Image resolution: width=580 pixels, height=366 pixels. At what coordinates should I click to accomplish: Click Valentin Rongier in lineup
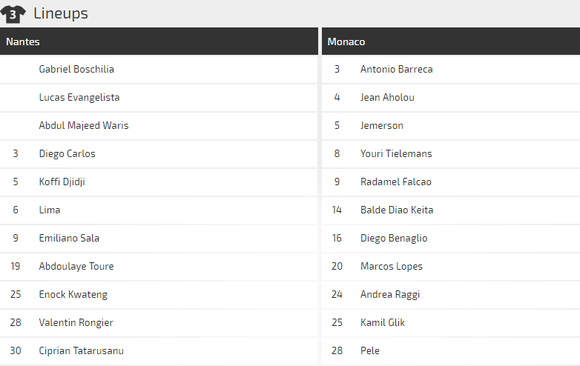[x=76, y=322]
